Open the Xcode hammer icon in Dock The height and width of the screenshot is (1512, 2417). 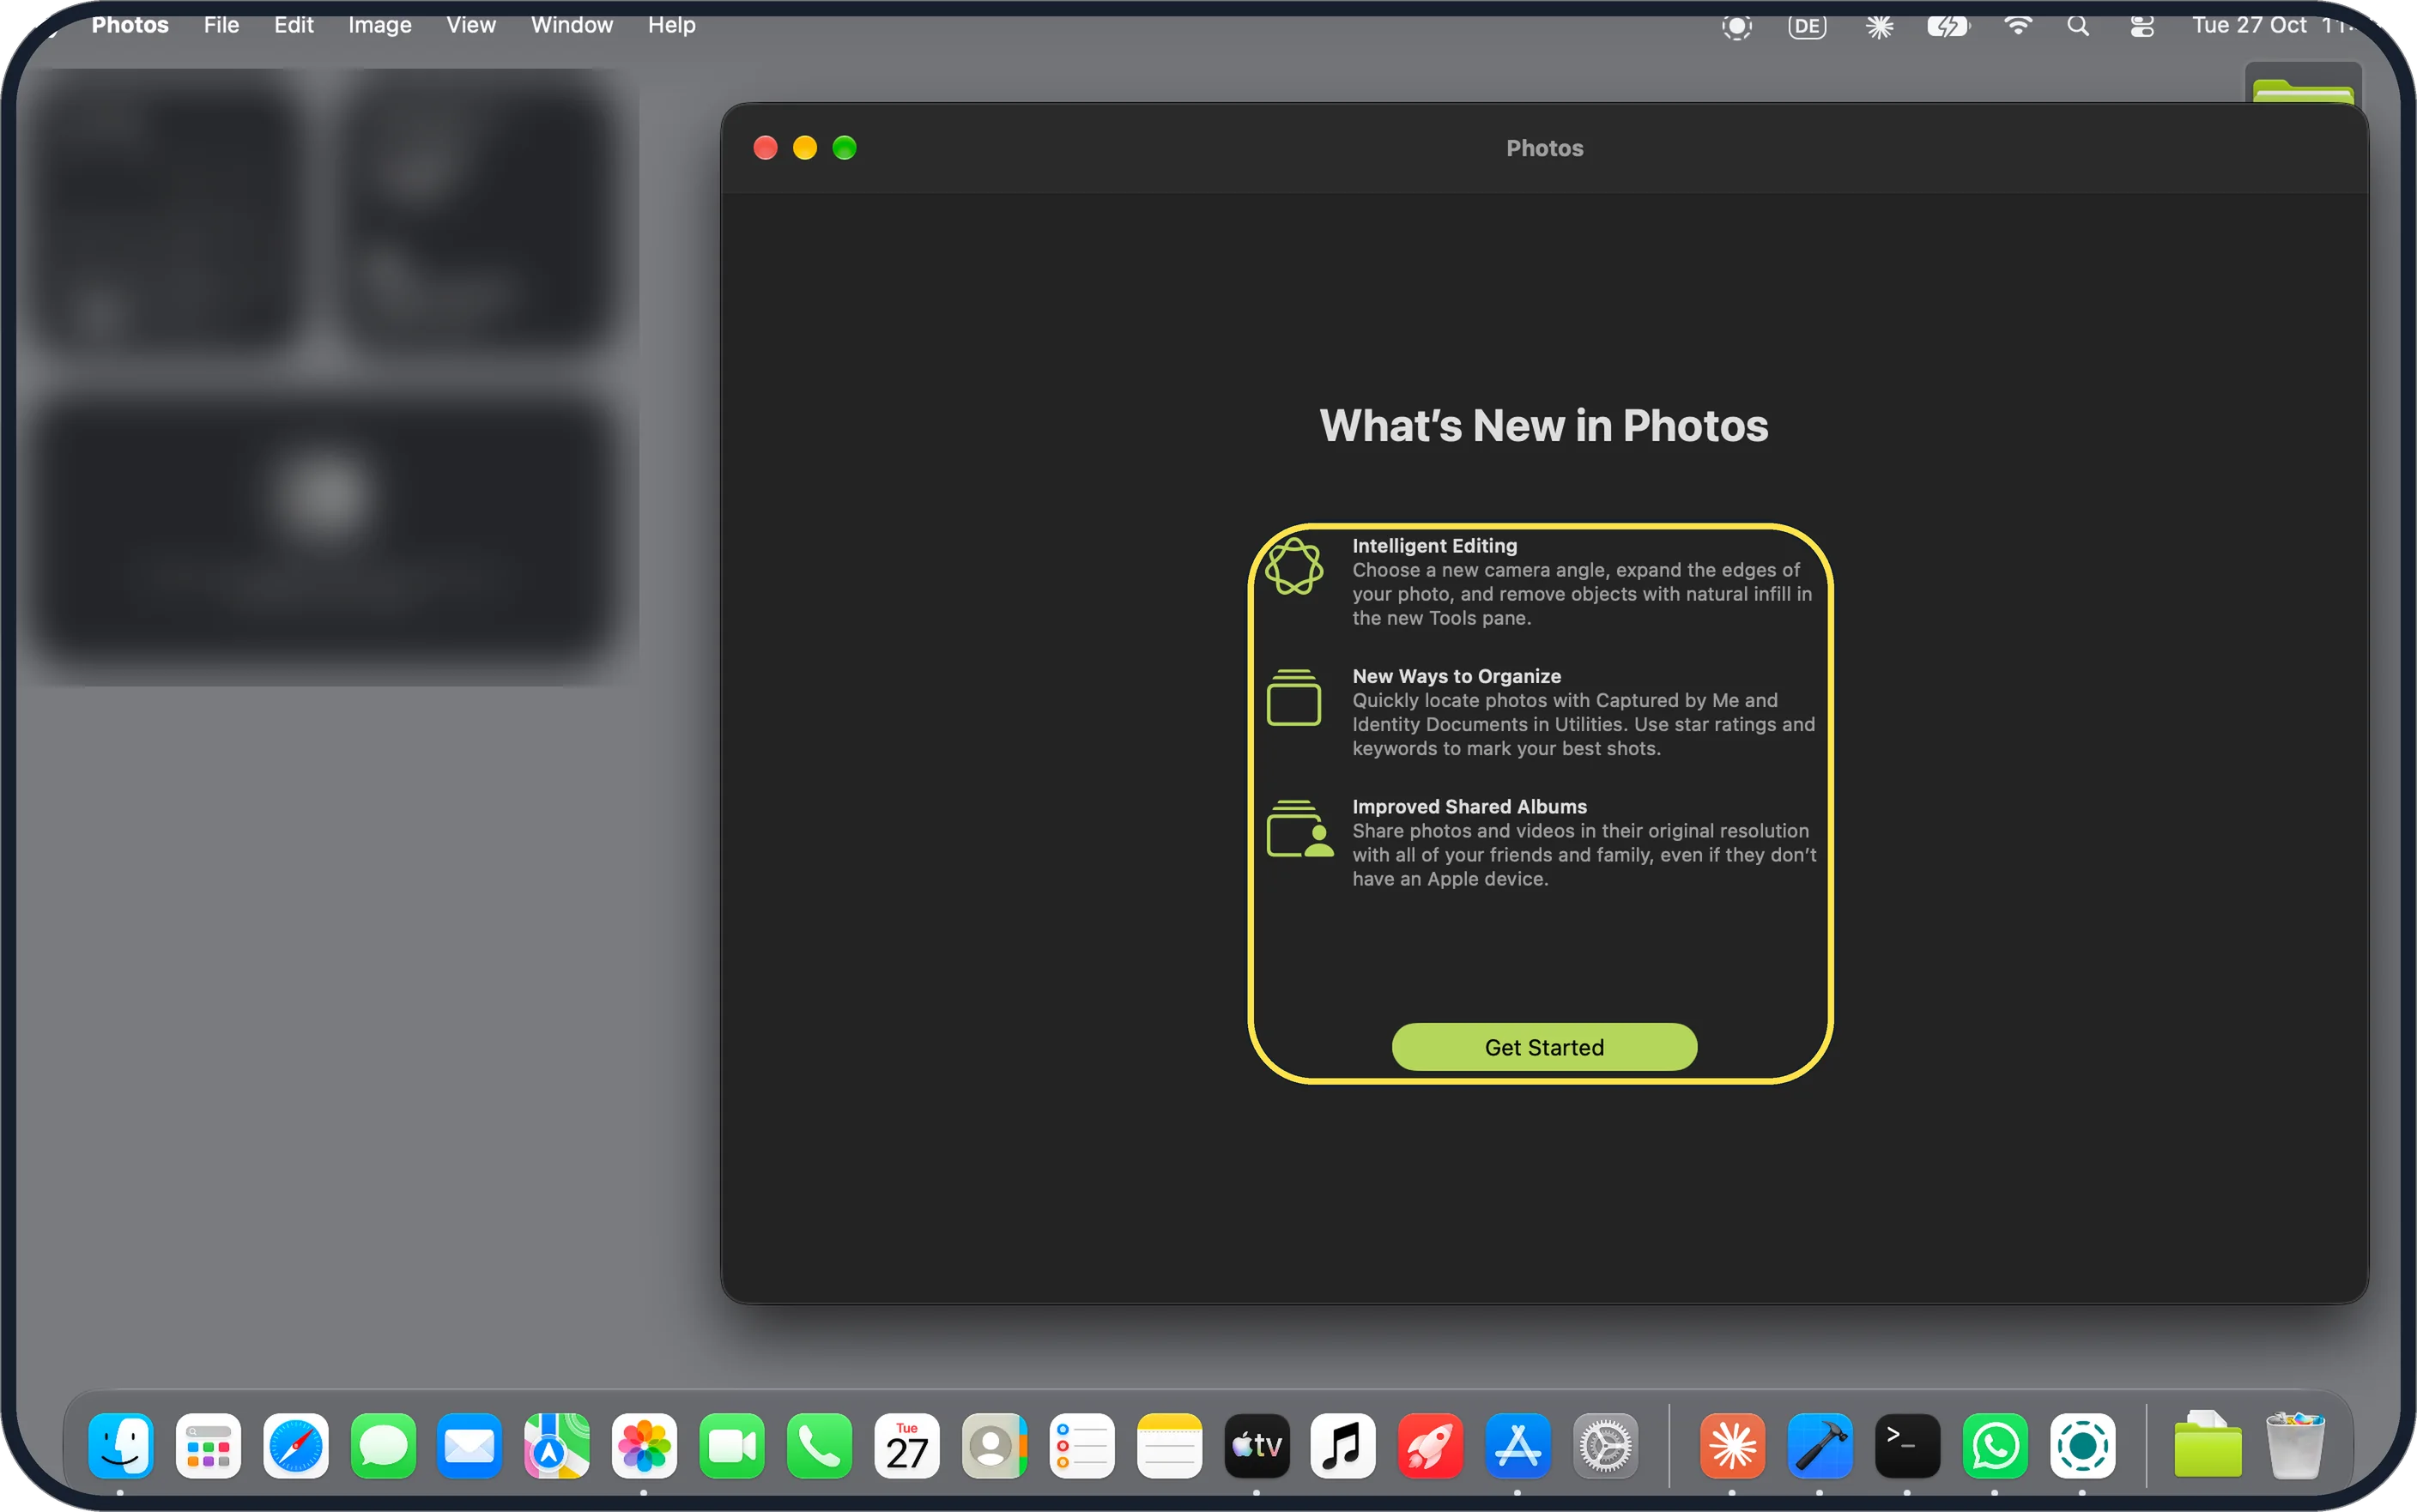[x=1820, y=1446]
